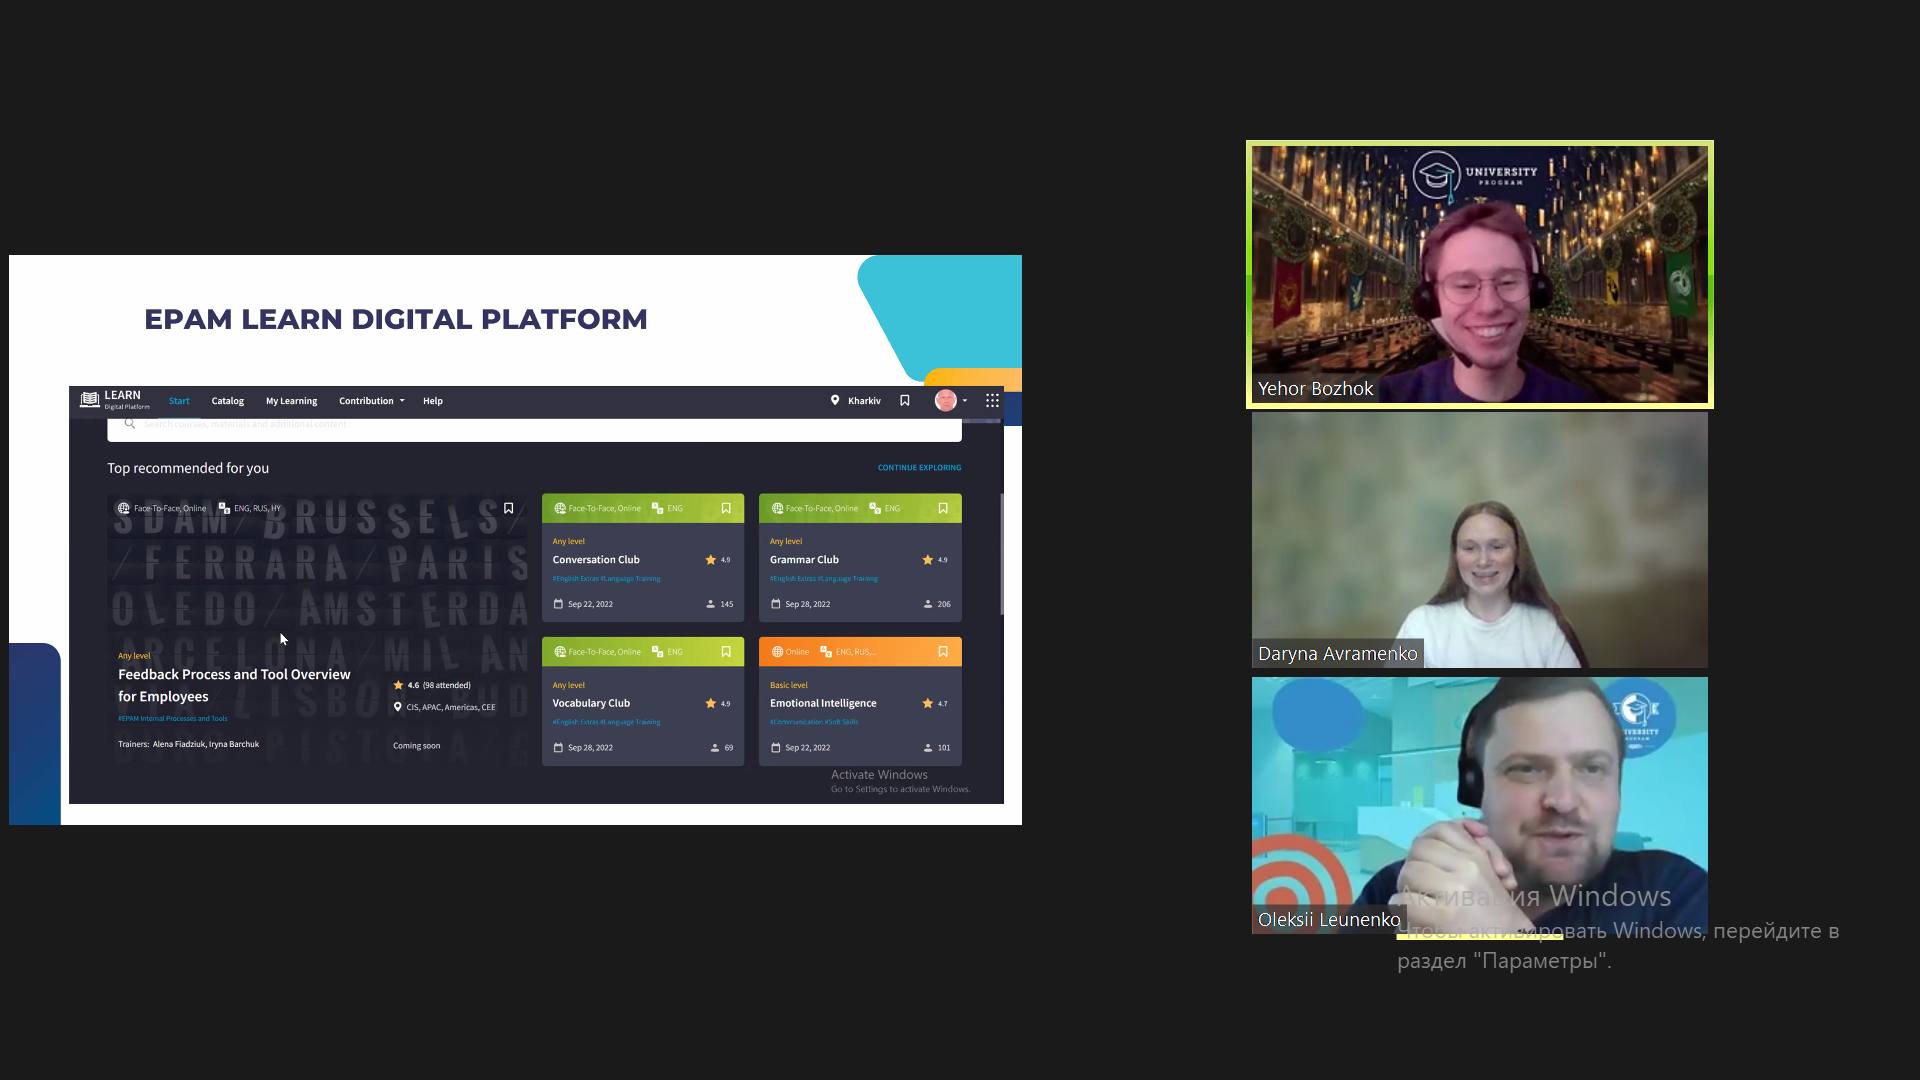Go to My Learning

click(x=291, y=401)
